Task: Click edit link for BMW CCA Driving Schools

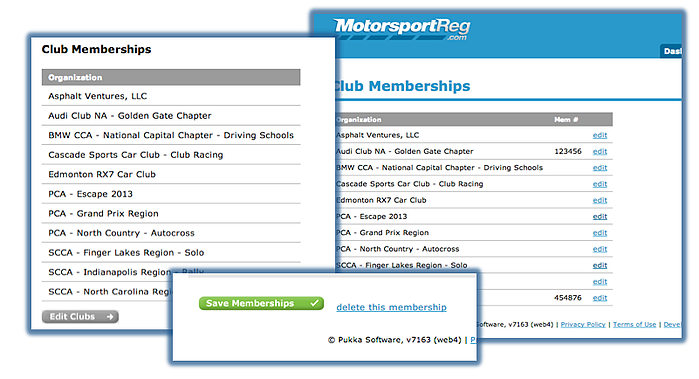Action: 600,168
